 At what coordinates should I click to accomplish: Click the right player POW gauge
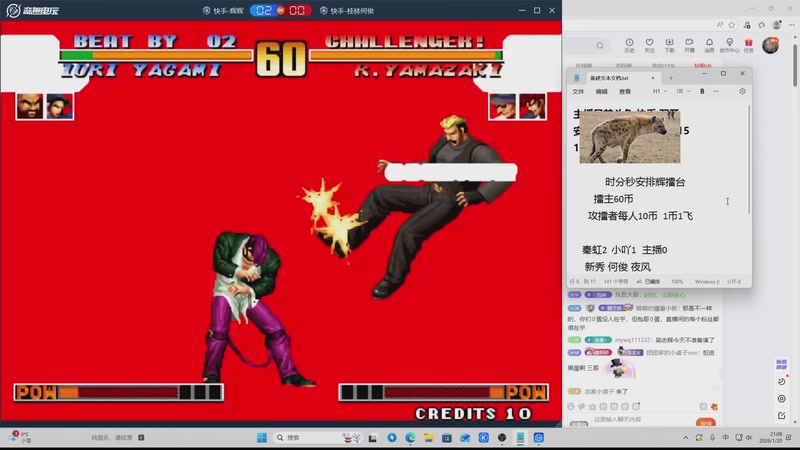tap(444, 392)
